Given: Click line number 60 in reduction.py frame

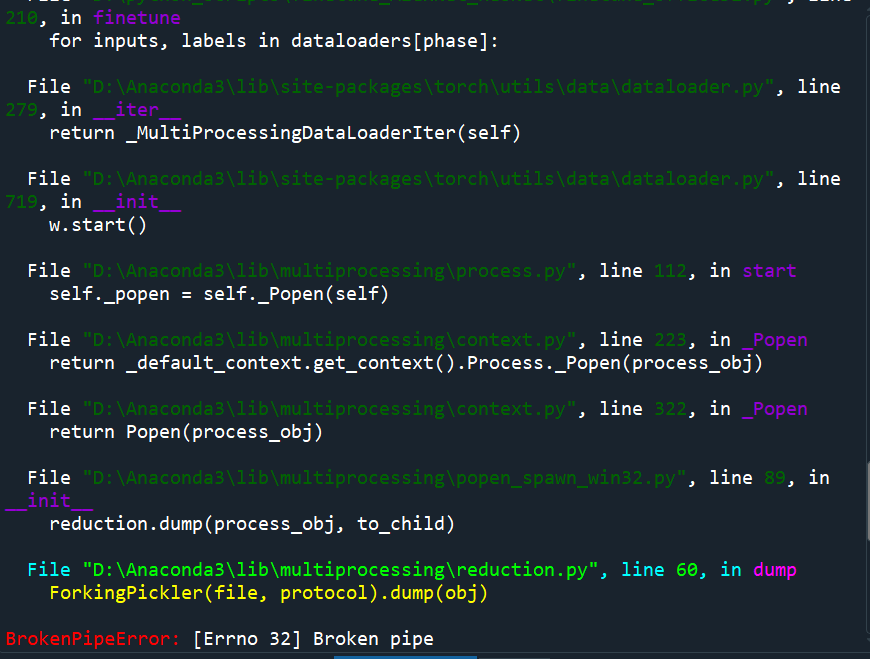Looking at the screenshot, I should coord(687,570).
